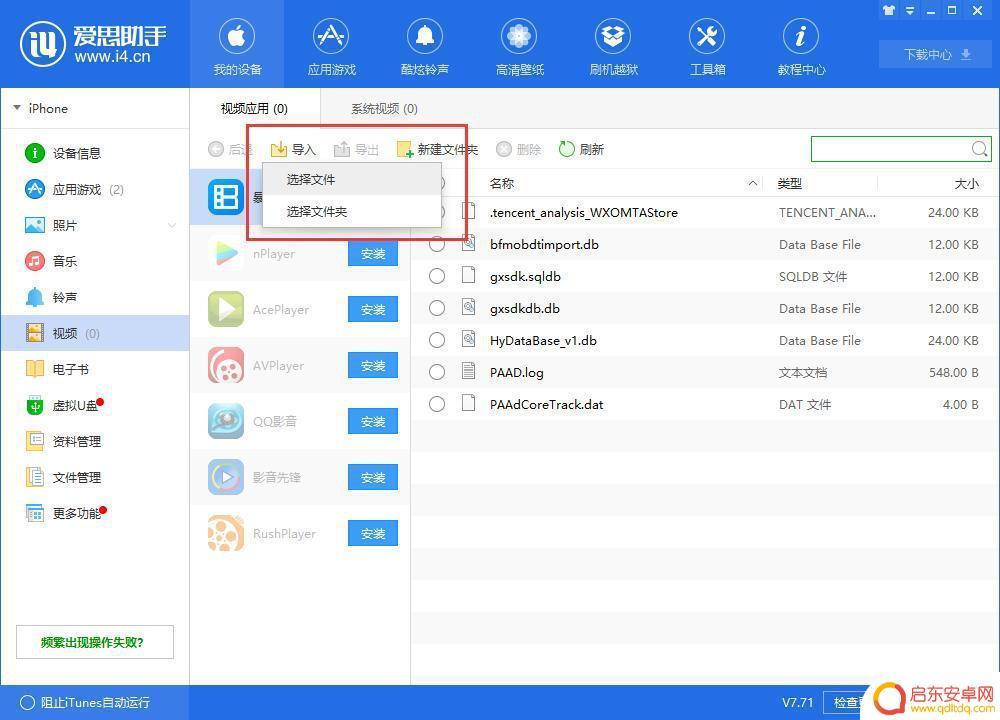Screen dimensions: 1000x720
Task: Expand the 照片 sidebar chevron
Action: [172, 225]
